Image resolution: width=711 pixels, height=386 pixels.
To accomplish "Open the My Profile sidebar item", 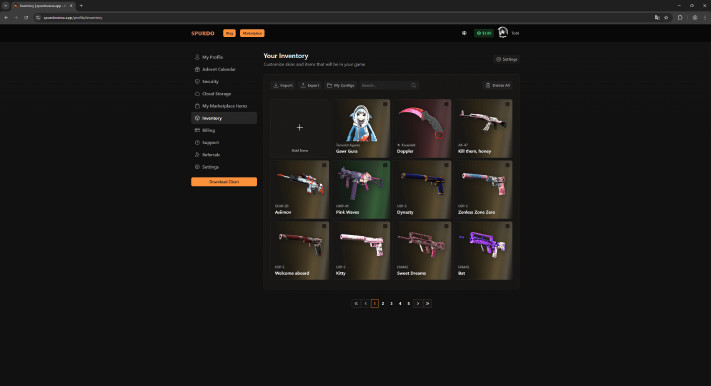I will click(224, 57).
